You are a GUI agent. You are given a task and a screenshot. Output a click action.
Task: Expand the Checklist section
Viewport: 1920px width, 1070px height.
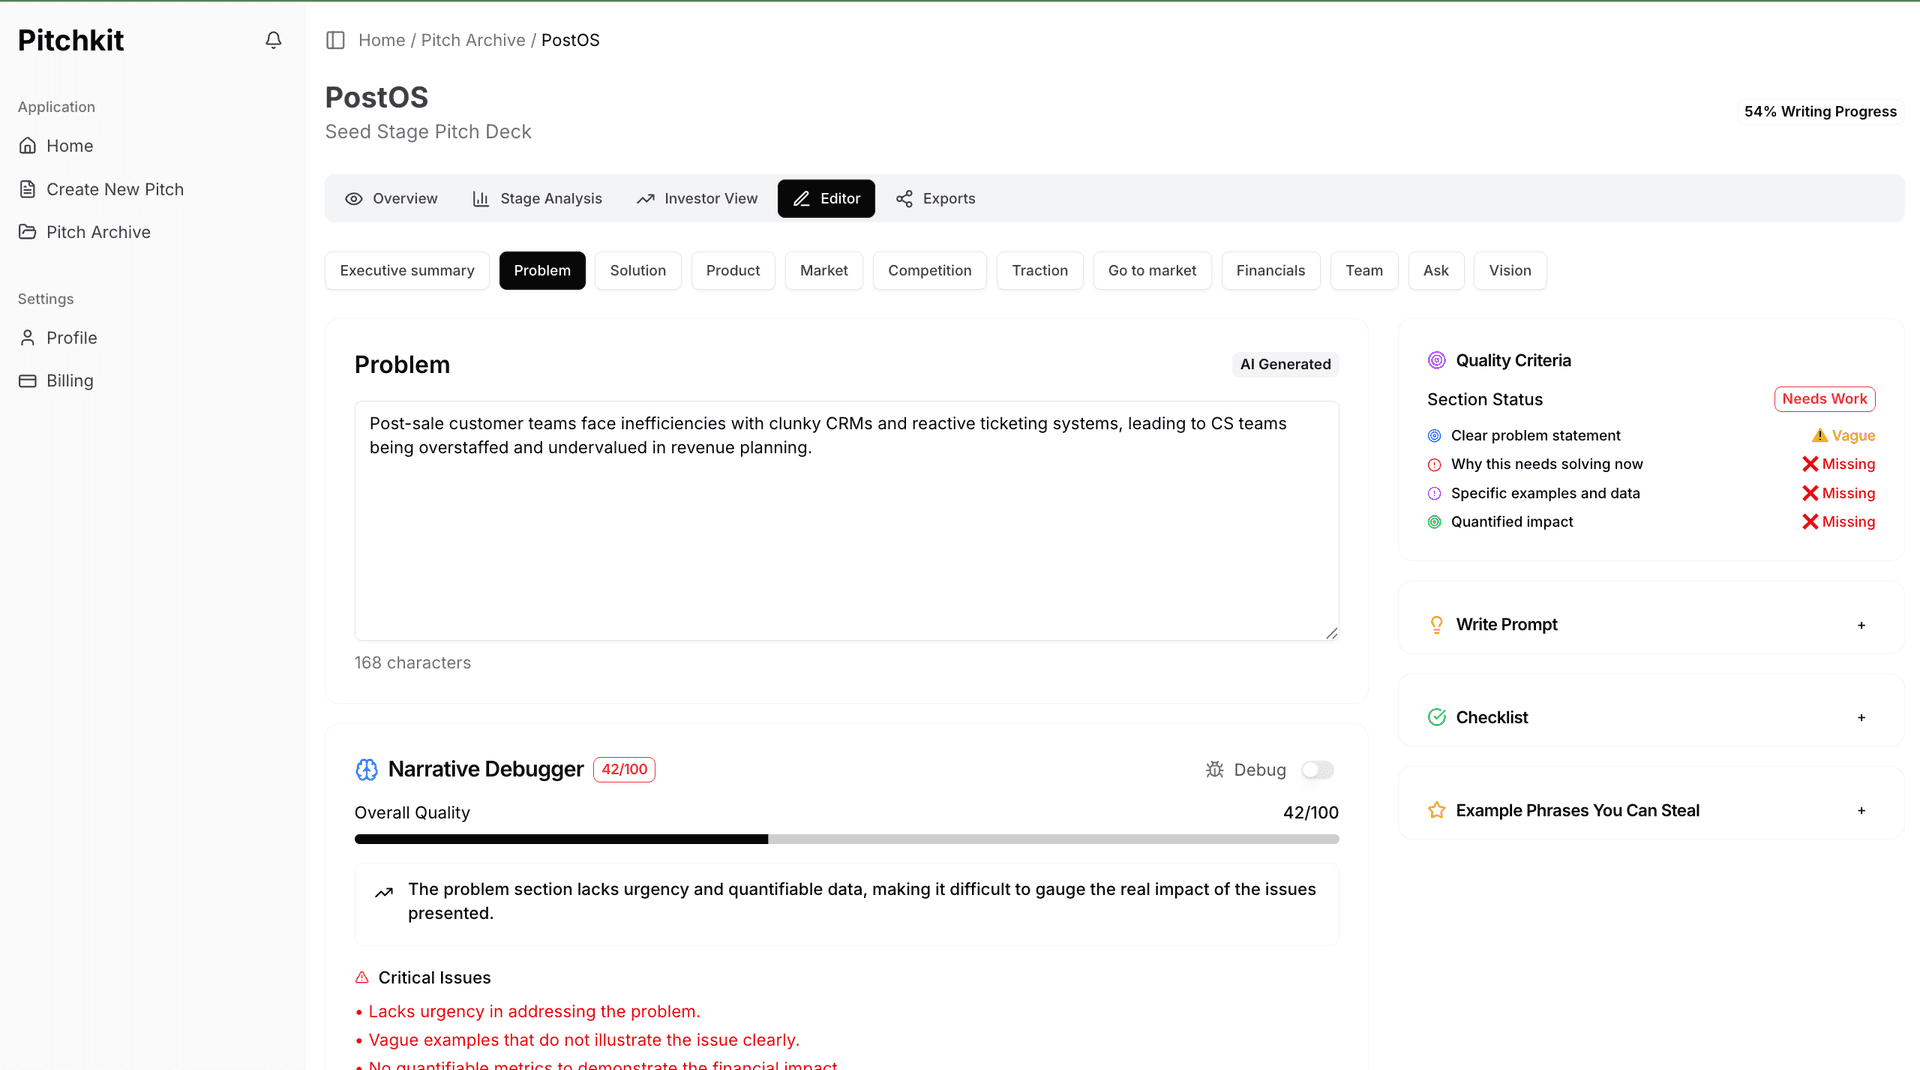1861,717
